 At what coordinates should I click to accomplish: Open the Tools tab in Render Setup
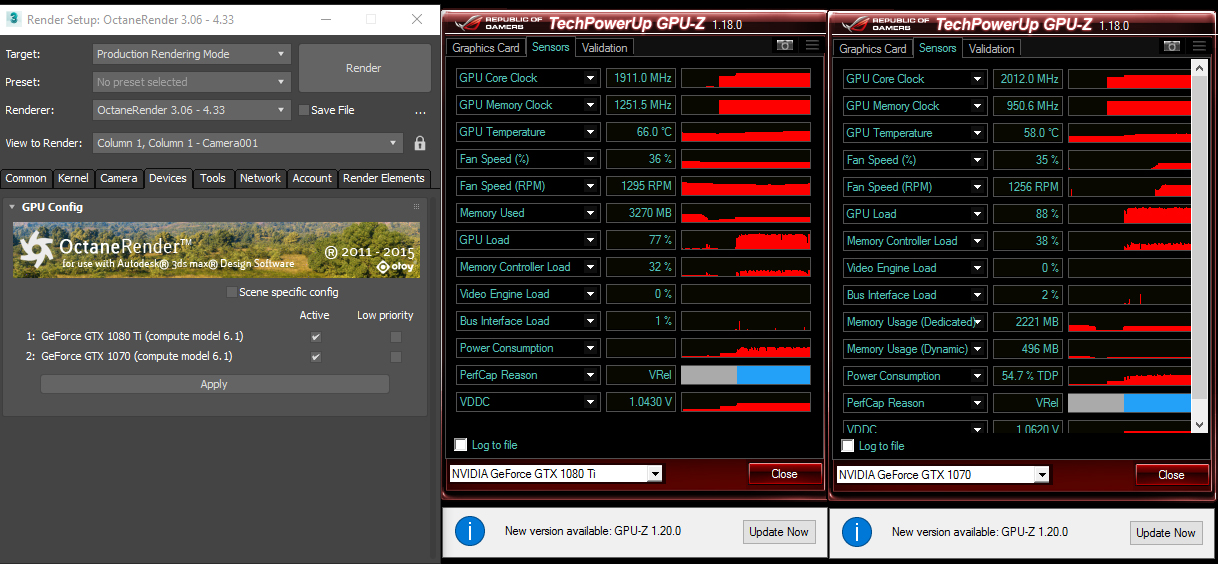pyautogui.click(x=213, y=178)
